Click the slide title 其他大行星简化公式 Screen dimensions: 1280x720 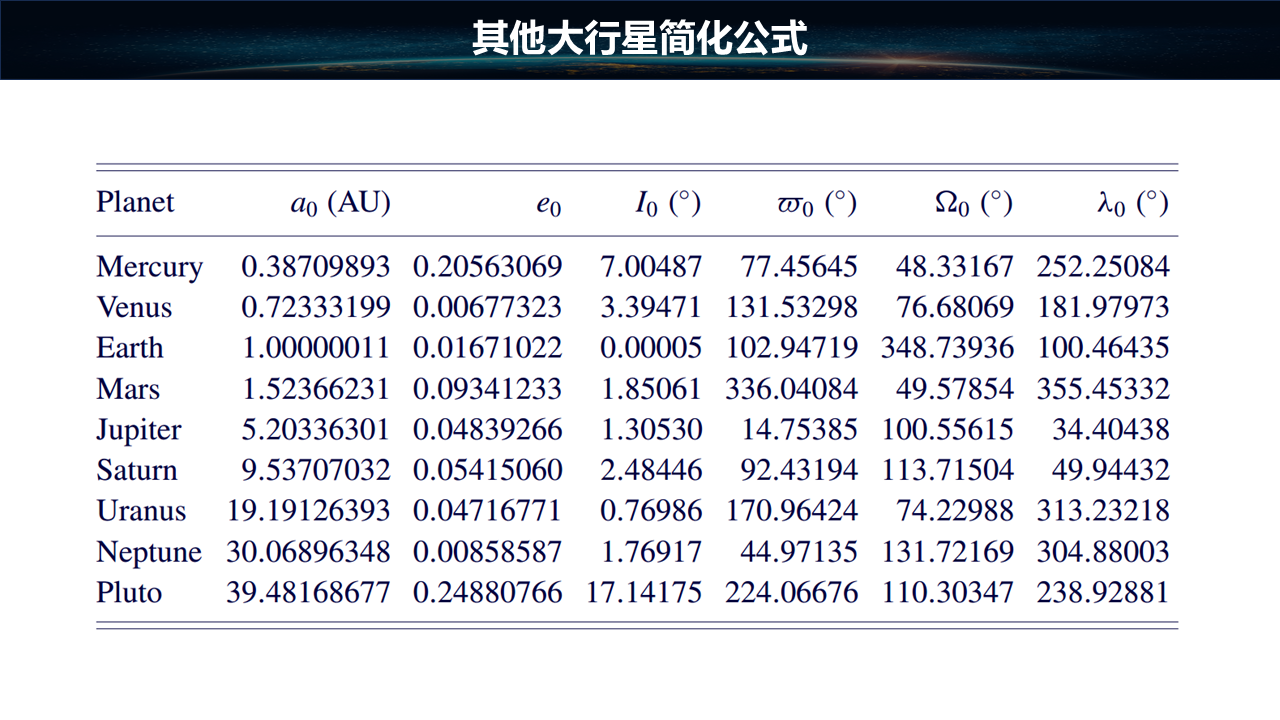click(x=640, y=40)
